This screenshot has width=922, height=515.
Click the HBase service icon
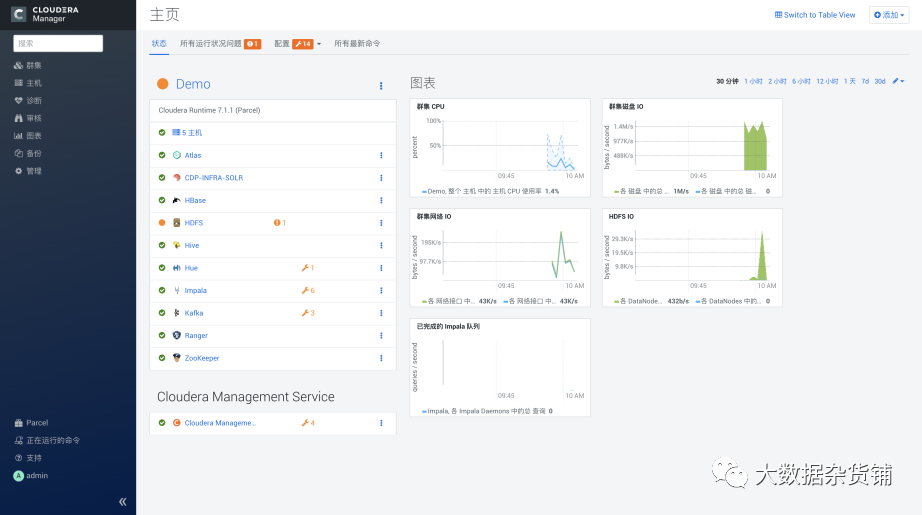coord(176,200)
